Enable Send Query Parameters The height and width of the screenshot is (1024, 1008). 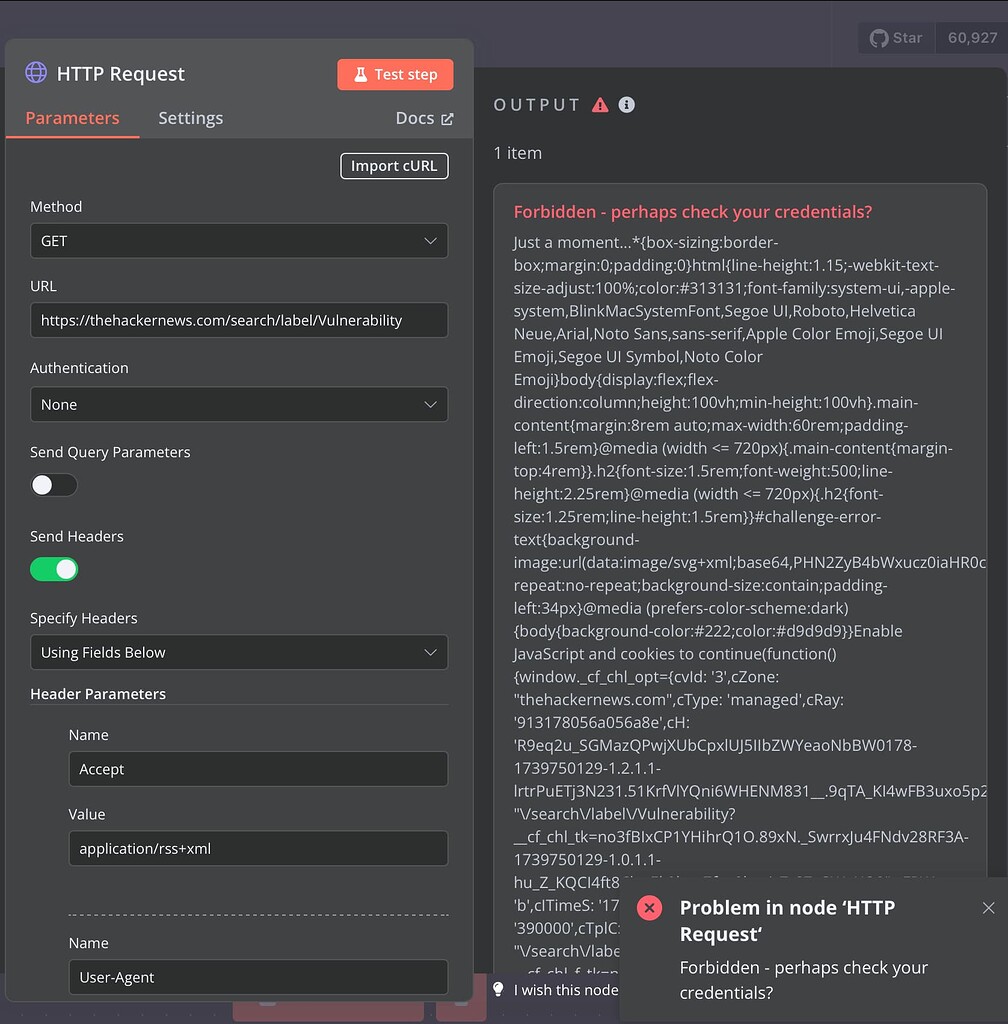[x=53, y=484]
